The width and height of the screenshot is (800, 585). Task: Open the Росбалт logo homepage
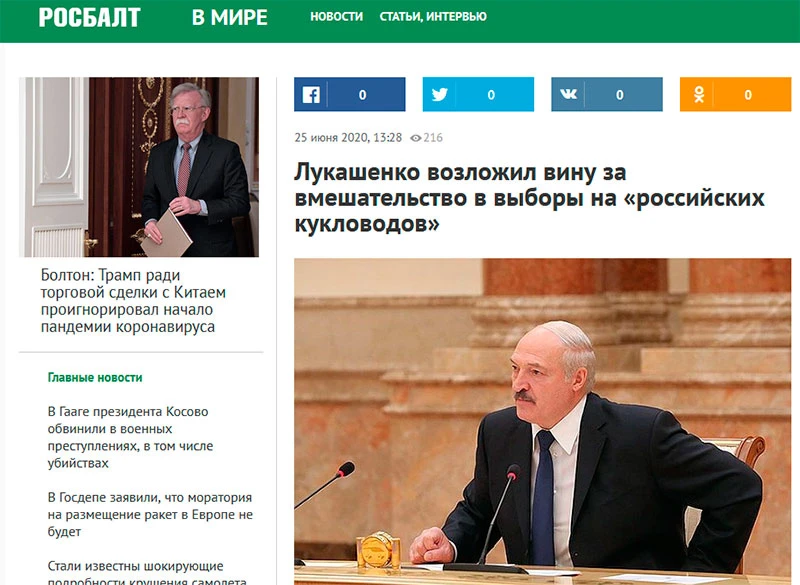click(x=89, y=17)
